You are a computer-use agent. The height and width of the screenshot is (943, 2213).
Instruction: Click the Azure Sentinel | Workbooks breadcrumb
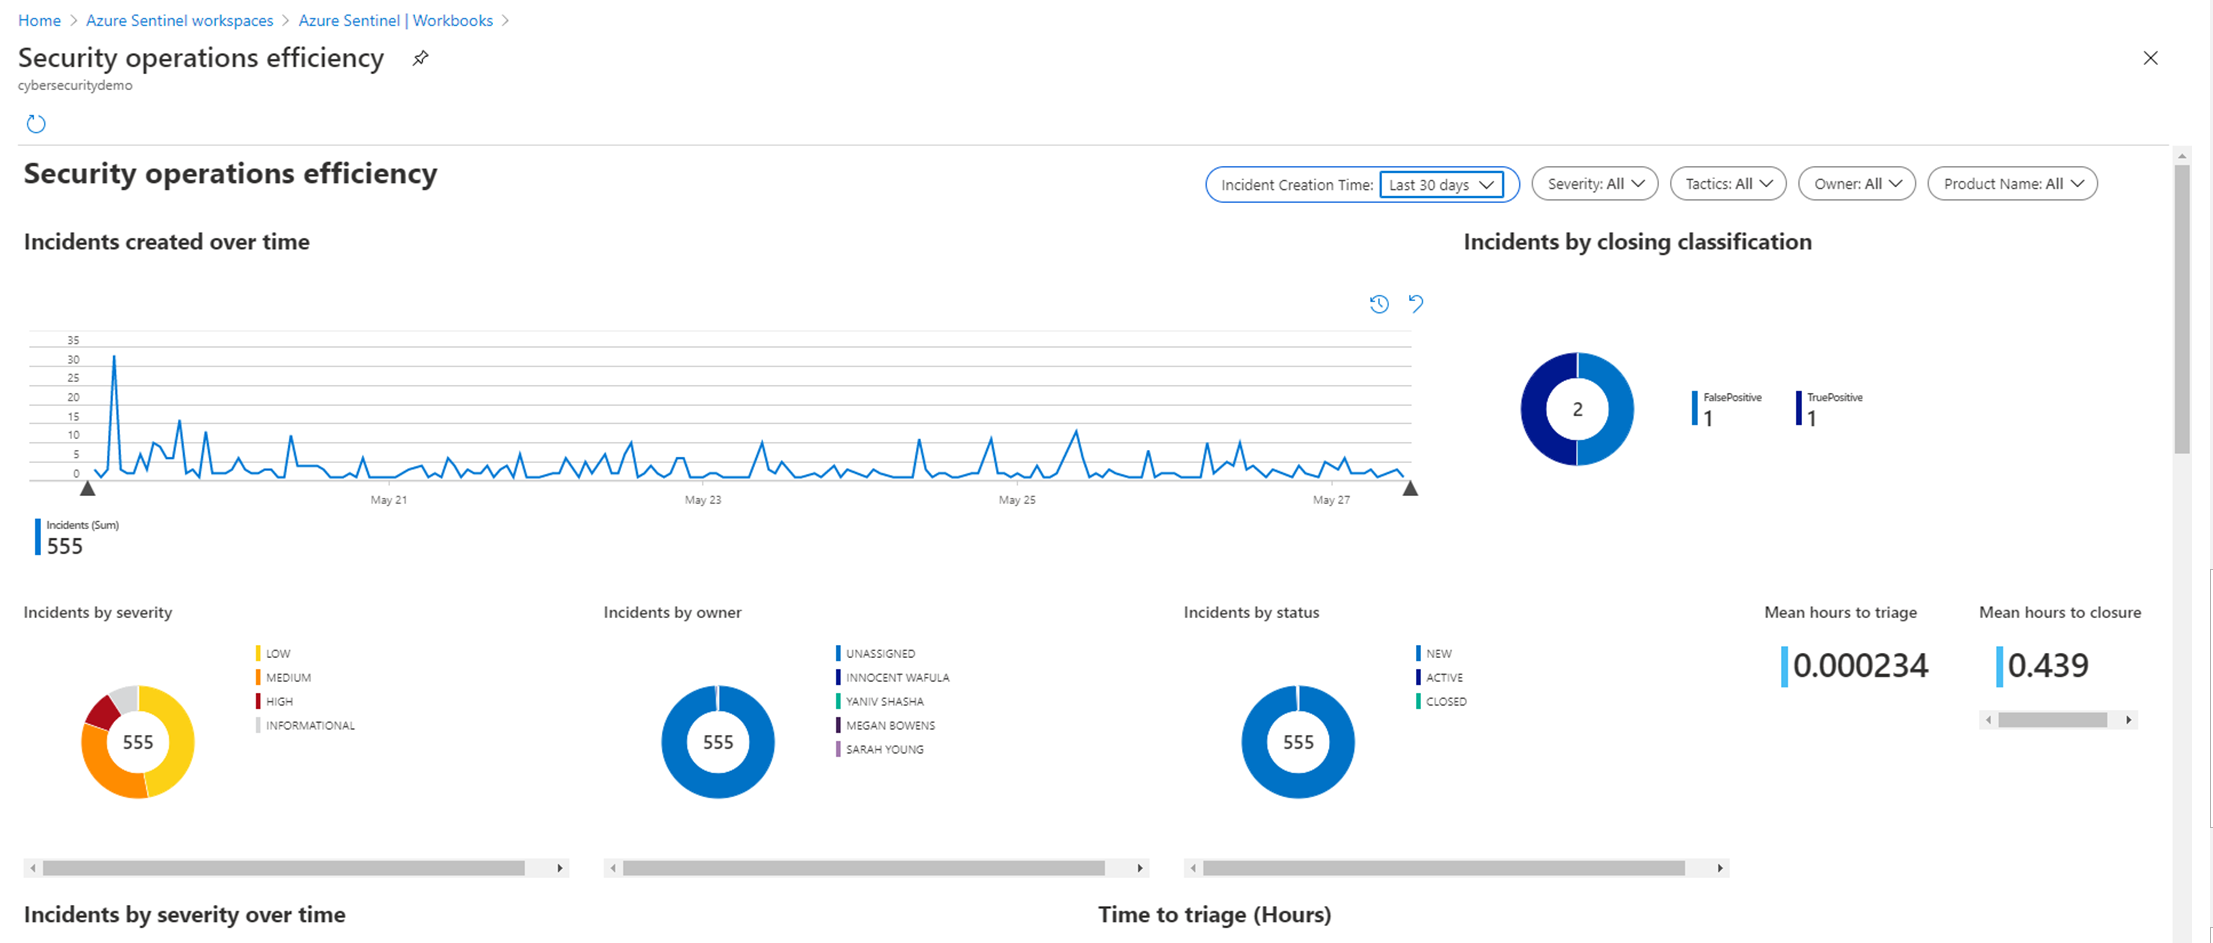(396, 20)
